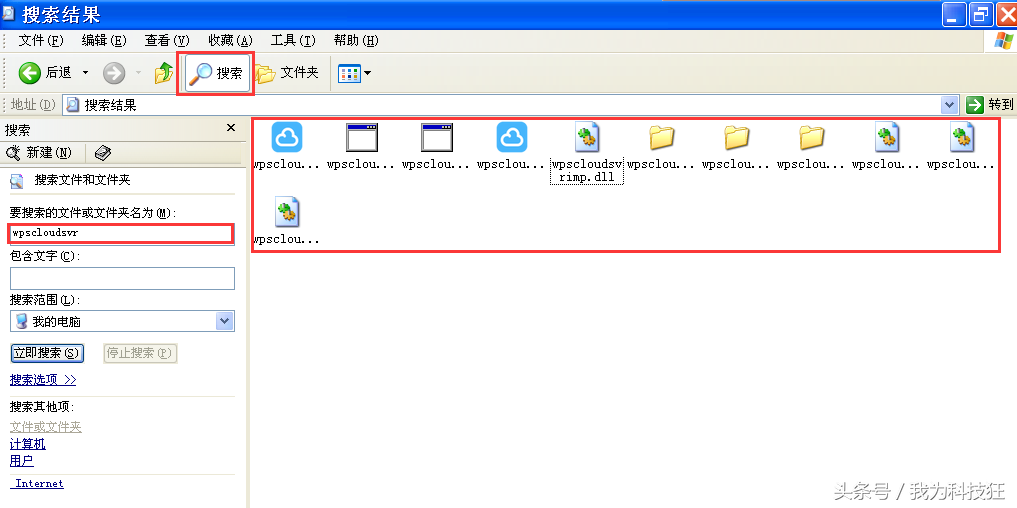Image resolution: width=1017 pixels, height=508 pixels.
Task: Open Search Options (搜索选项) link
Action: (x=43, y=380)
